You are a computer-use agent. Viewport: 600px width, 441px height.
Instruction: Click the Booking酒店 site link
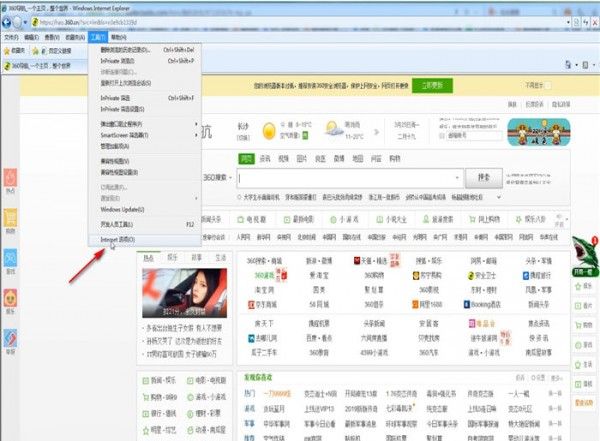click(x=482, y=305)
